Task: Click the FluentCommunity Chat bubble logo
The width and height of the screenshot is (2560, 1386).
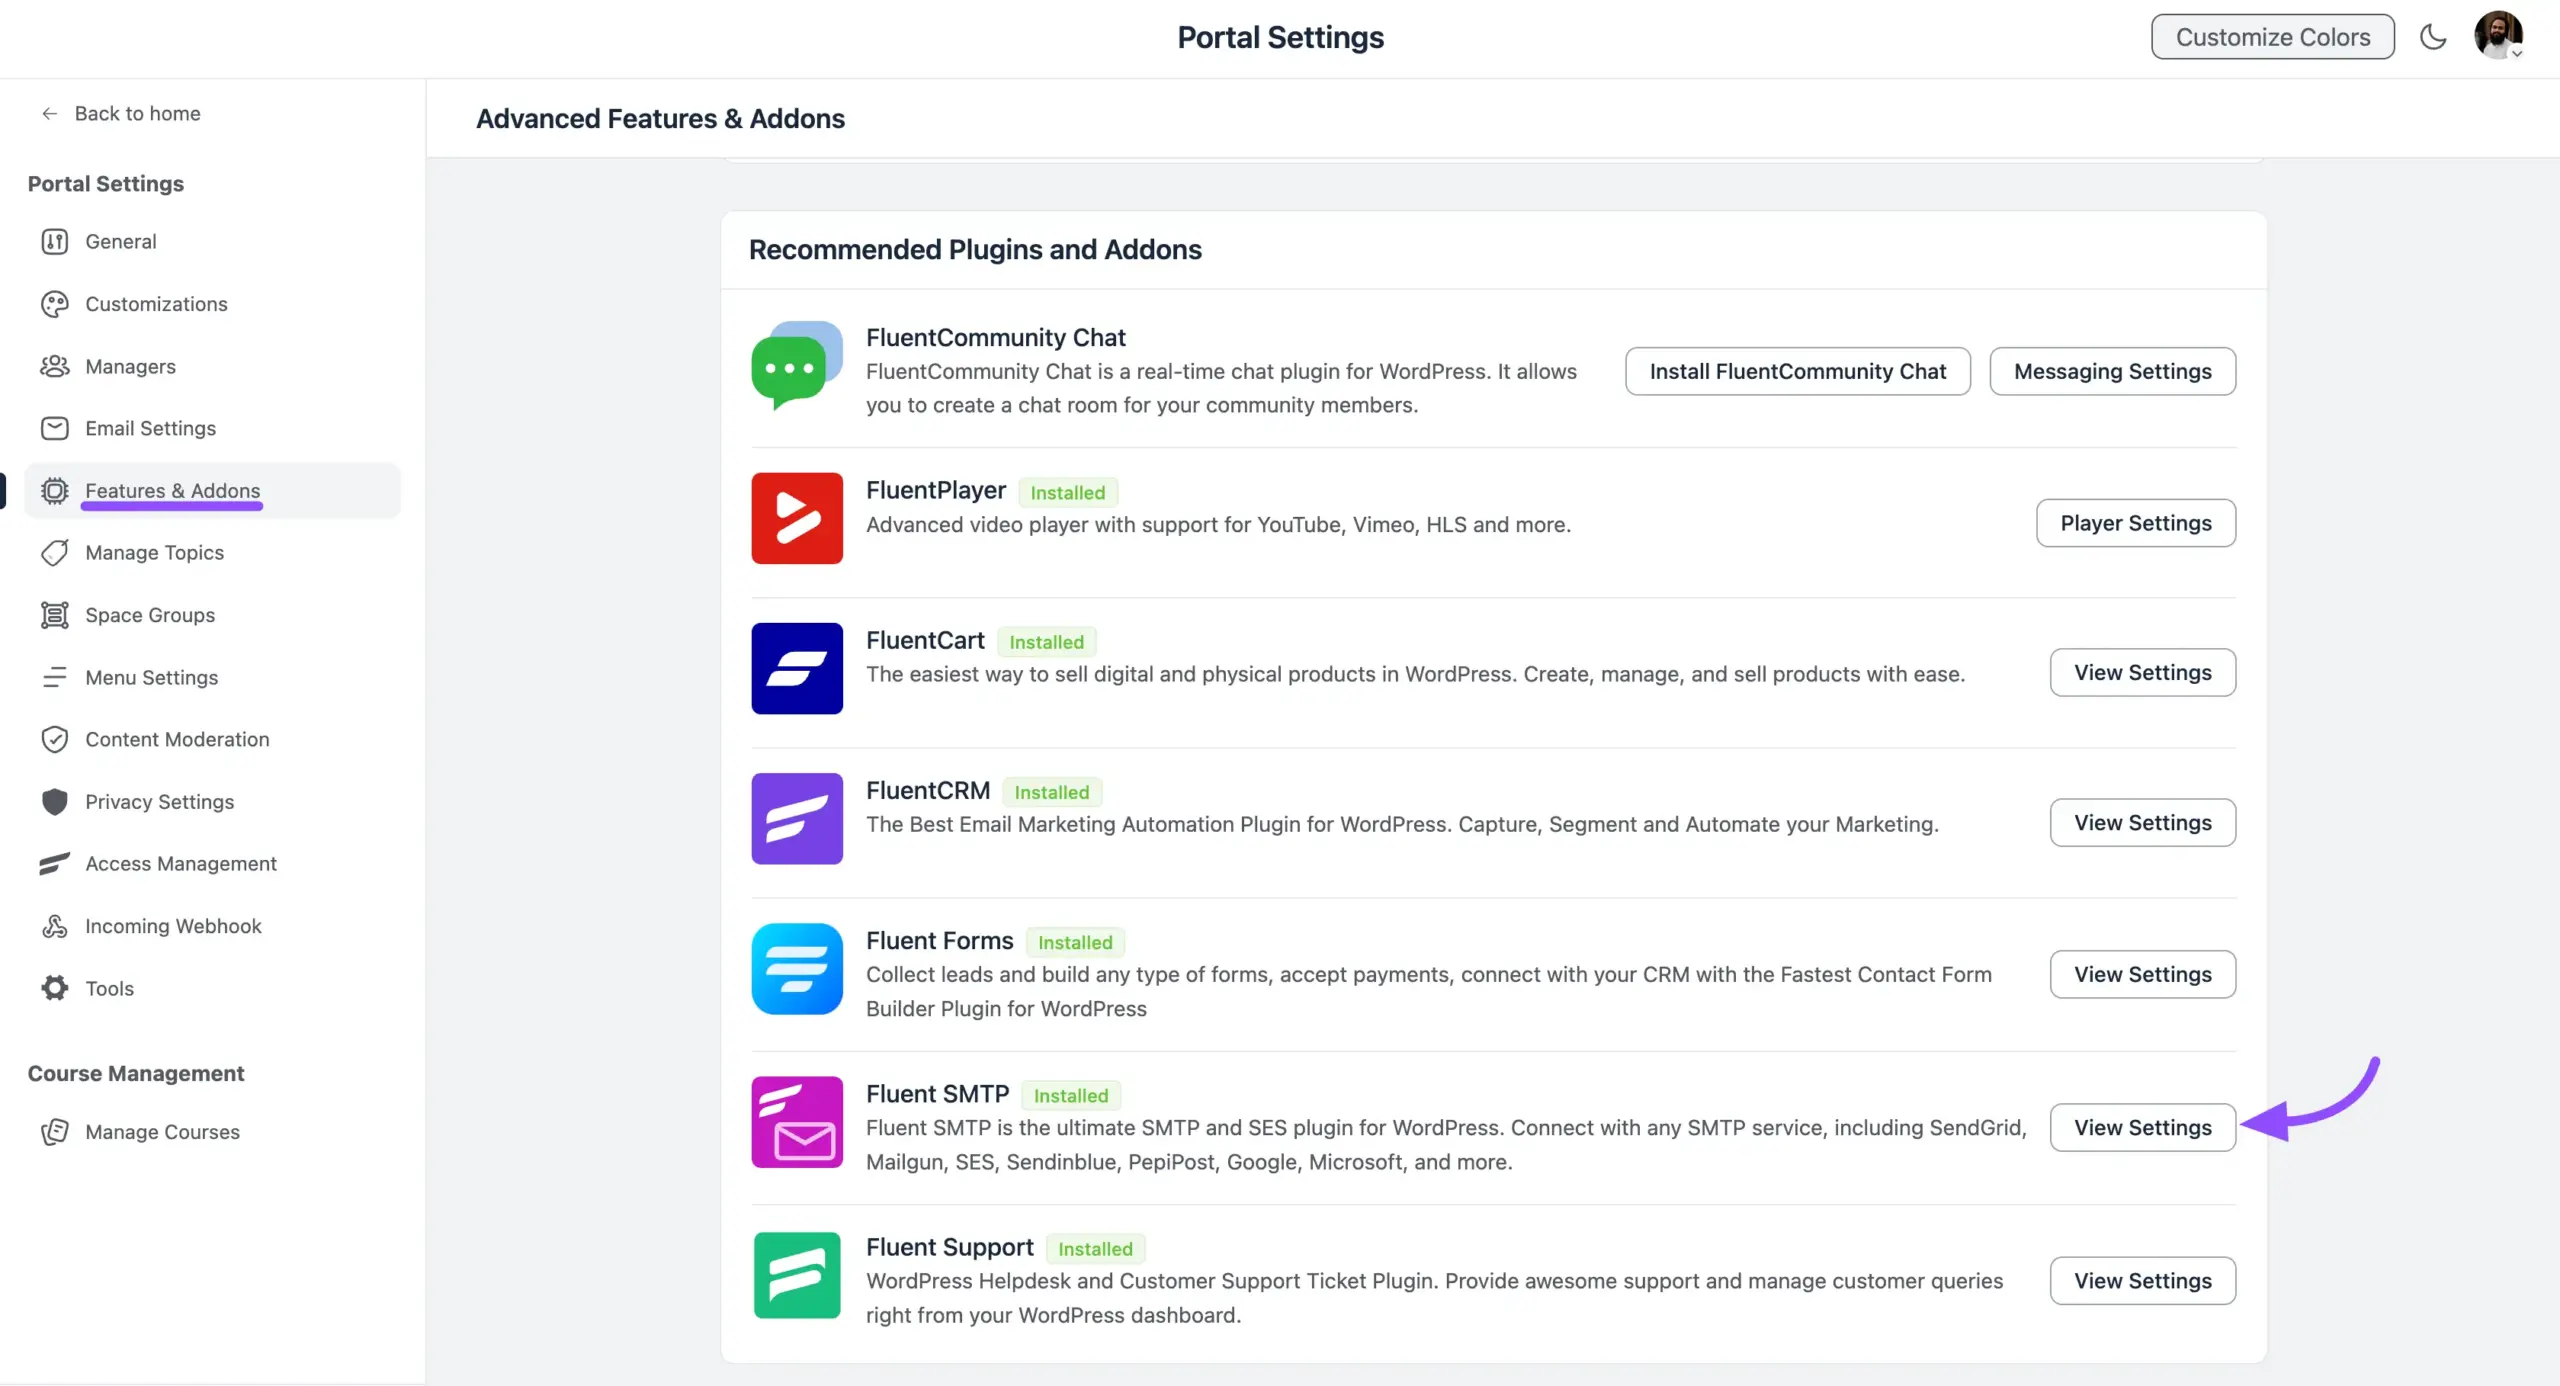Action: (x=797, y=365)
